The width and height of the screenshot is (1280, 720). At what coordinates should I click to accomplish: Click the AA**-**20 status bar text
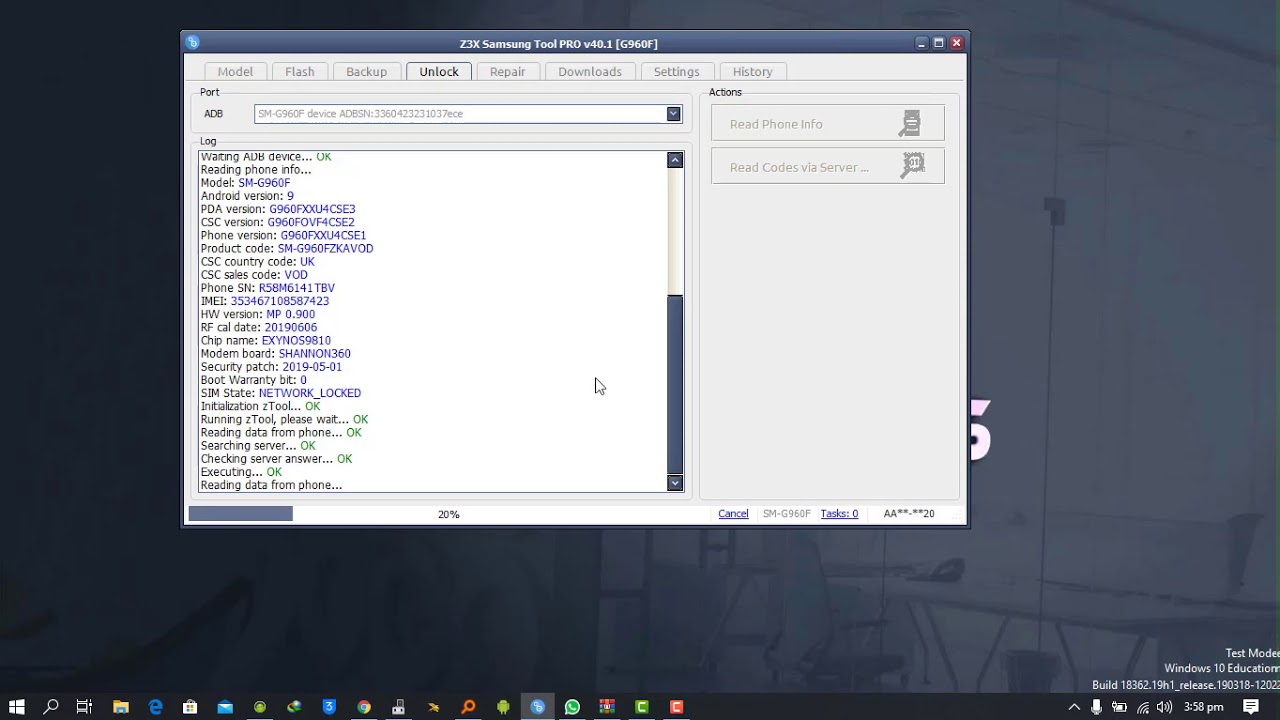tap(908, 514)
